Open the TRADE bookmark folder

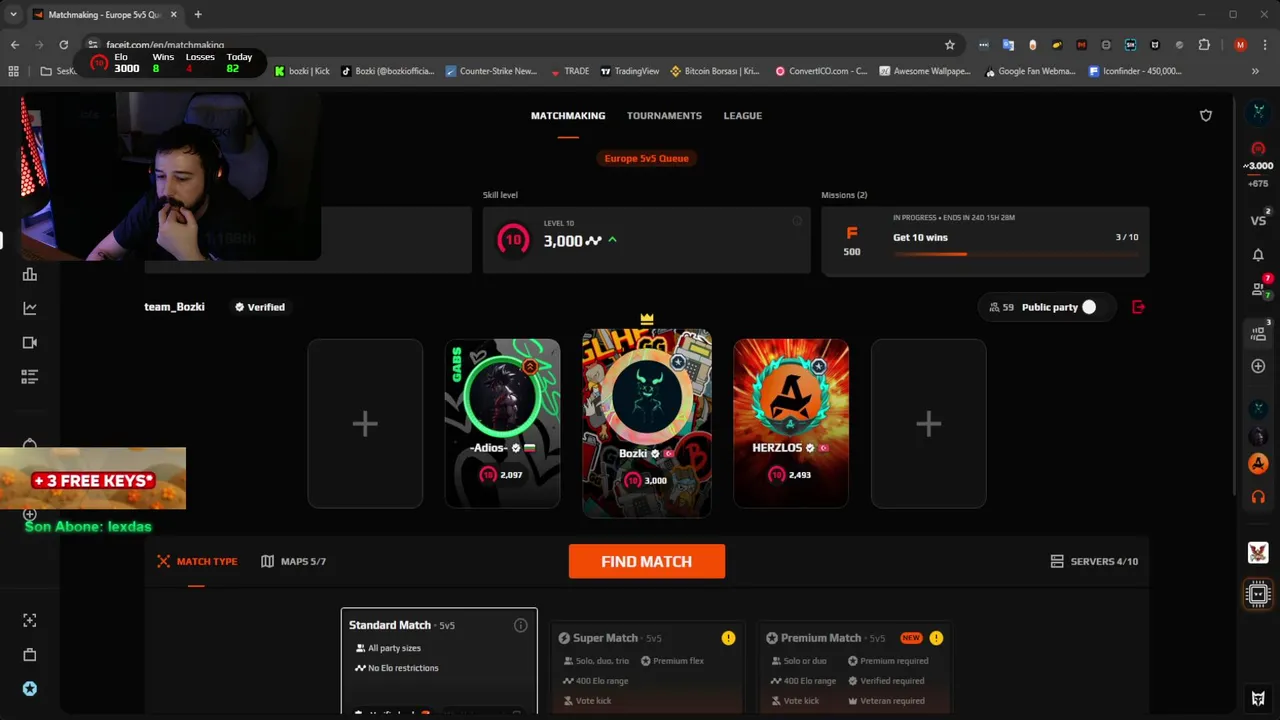pos(569,71)
